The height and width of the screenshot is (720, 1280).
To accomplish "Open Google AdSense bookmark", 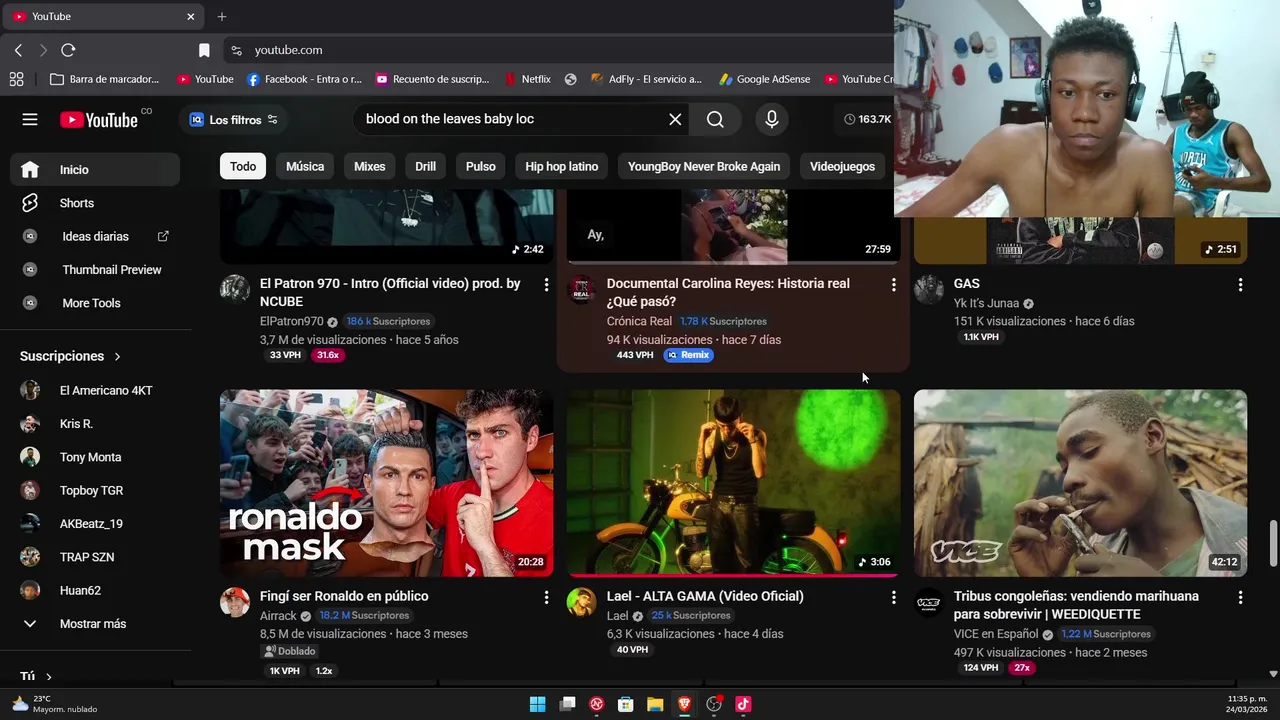I will click(x=764, y=79).
